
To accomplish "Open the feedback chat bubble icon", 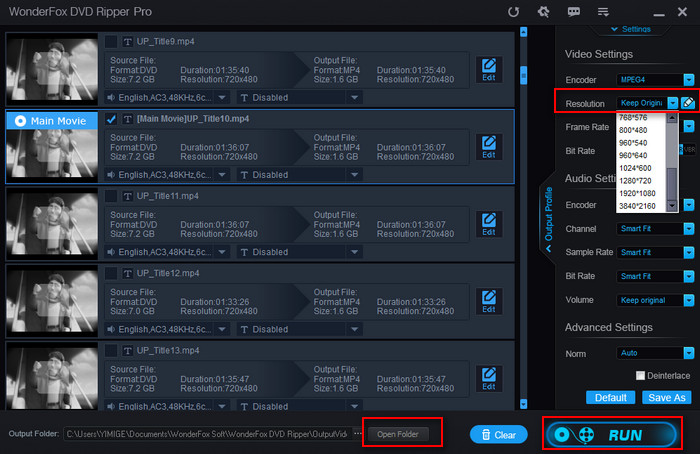I will tap(574, 12).
